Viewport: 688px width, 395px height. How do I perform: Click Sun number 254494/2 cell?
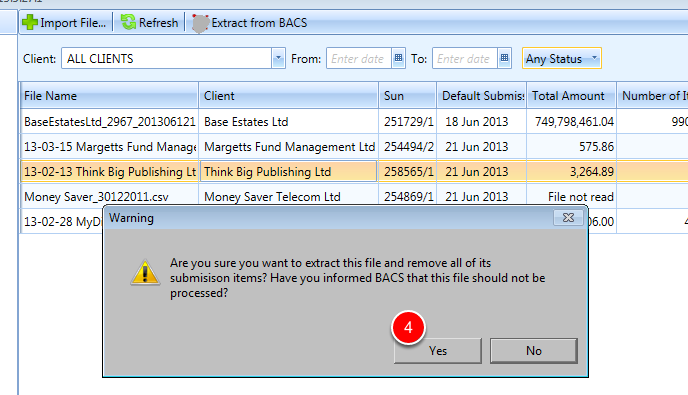tap(408, 147)
